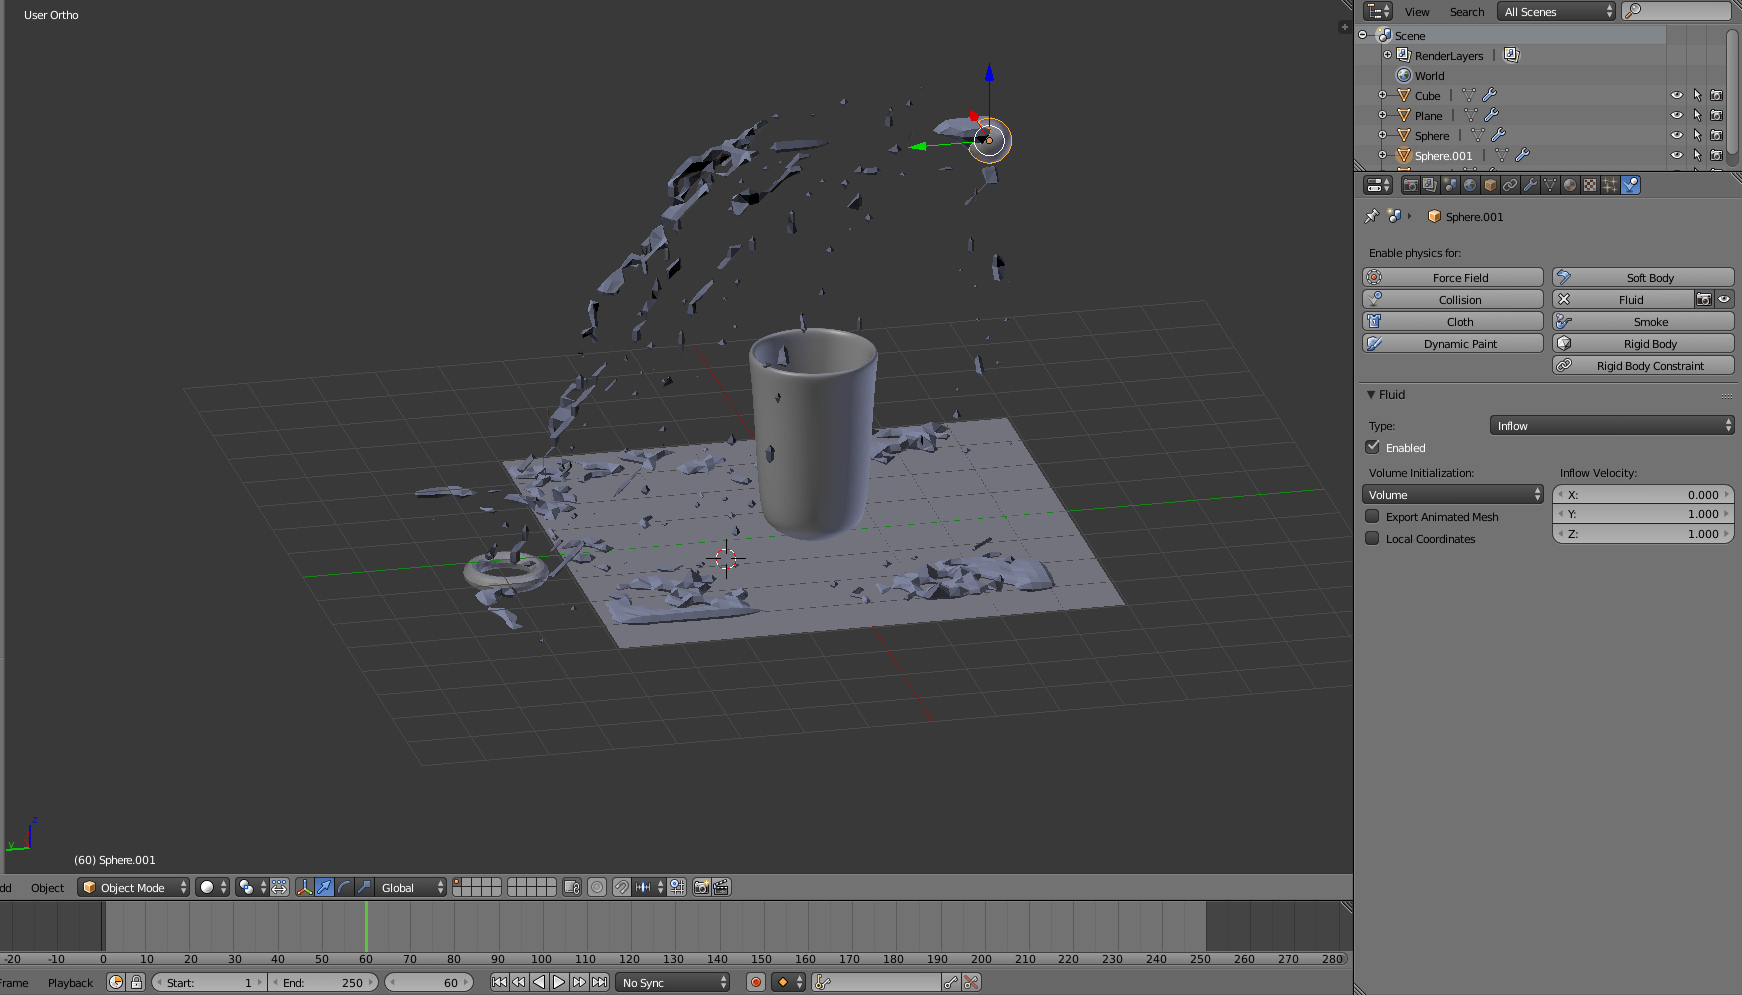The image size is (1742, 995).
Task: Open the 3D view Object menu
Action: [x=47, y=887]
